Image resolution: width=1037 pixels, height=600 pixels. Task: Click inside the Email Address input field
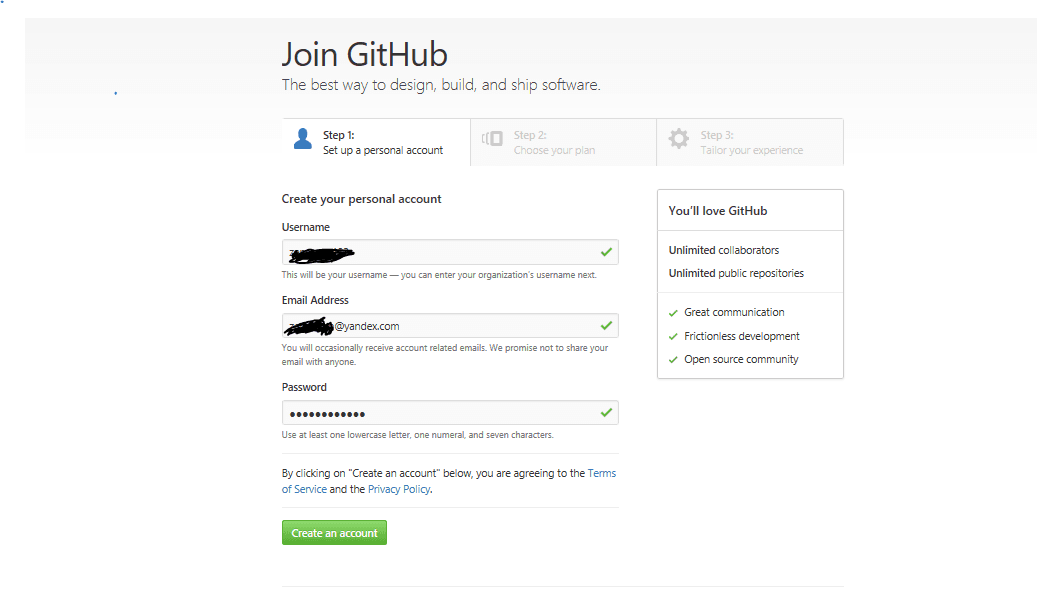(450, 325)
